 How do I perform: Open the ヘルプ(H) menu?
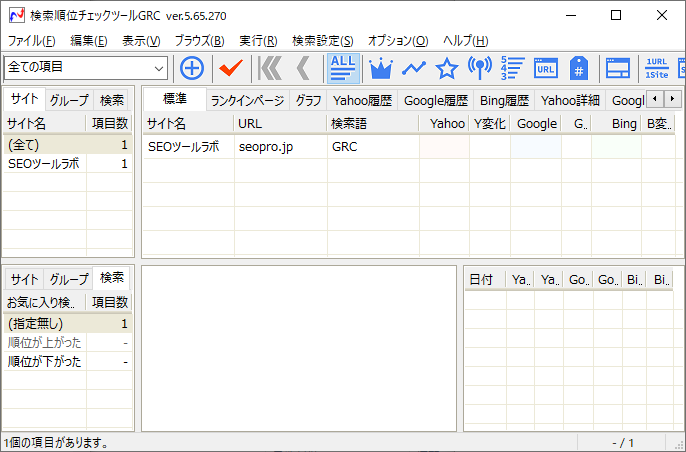466,41
